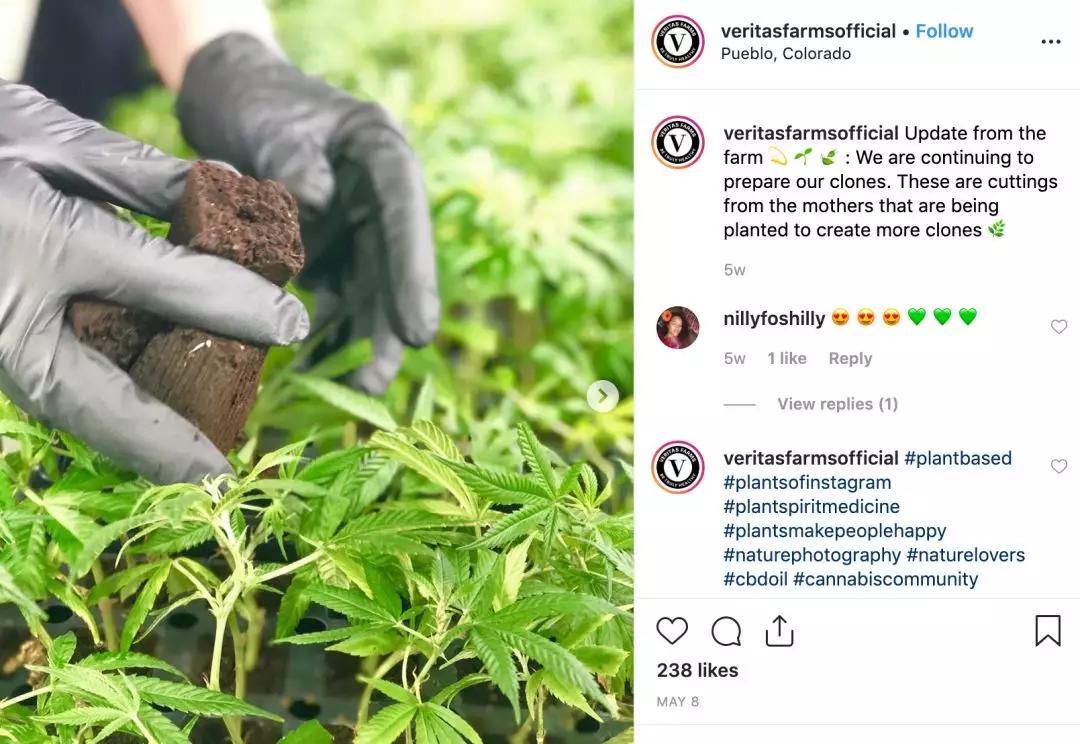Open veritasfarmsofficial profile avatar in header
This screenshot has width=1080, height=744.
(678, 41)
